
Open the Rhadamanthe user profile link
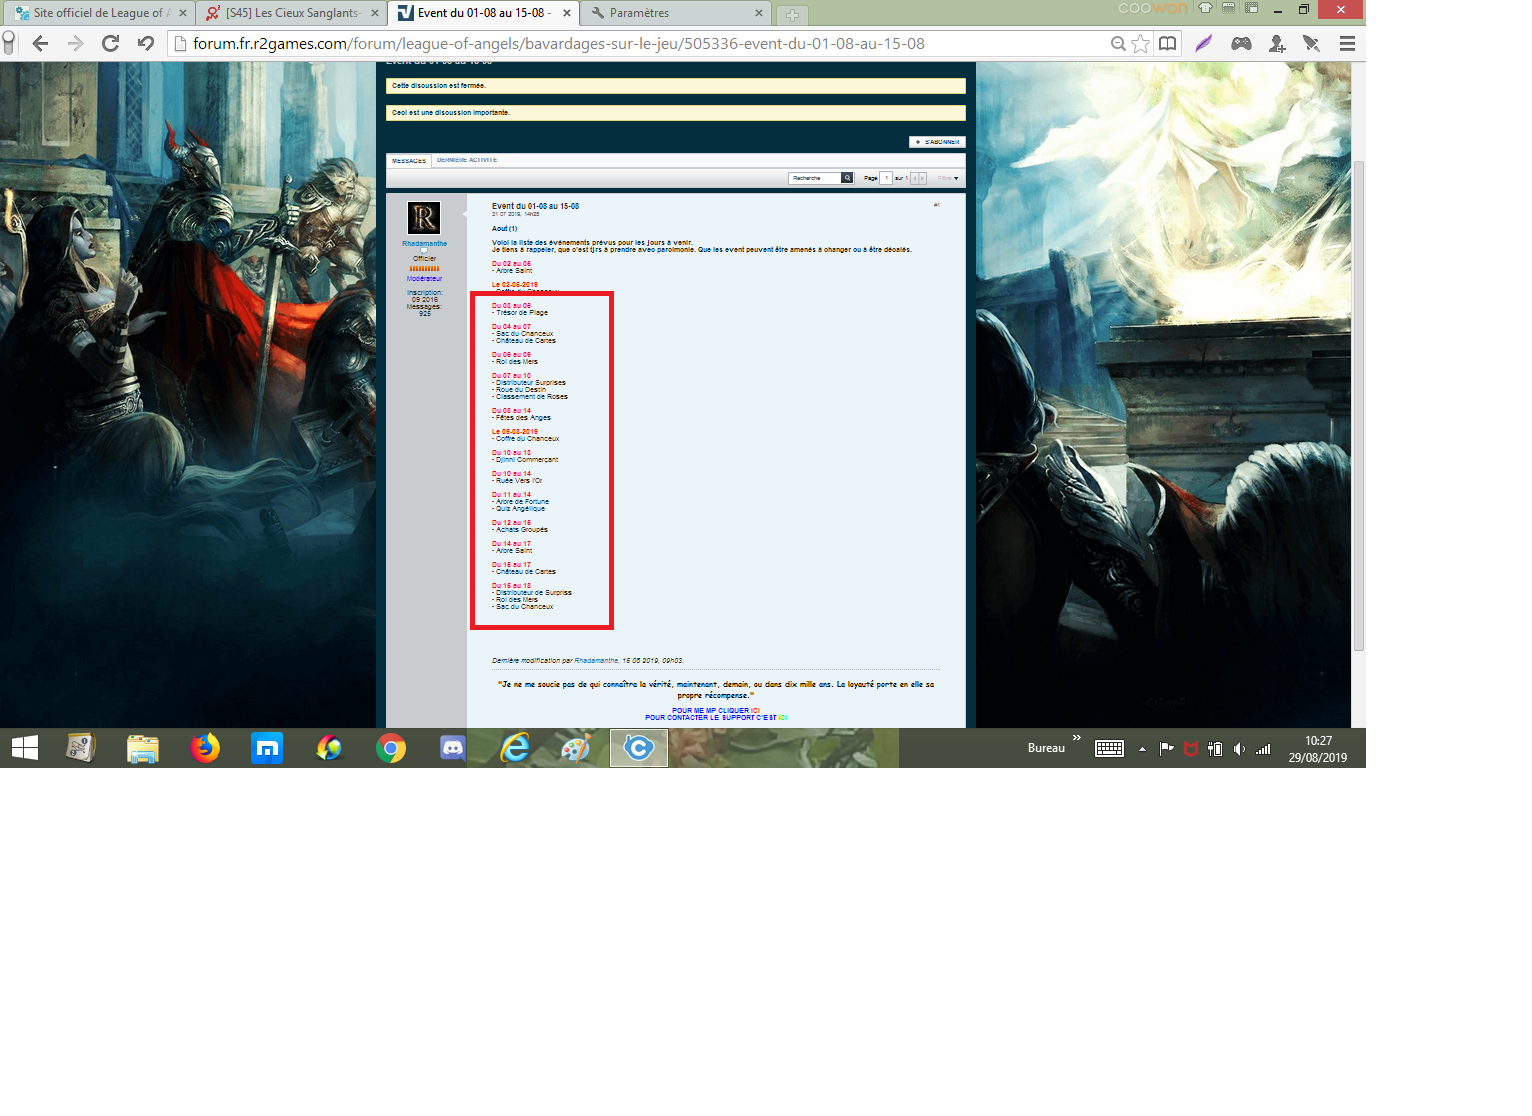[424, 243]
